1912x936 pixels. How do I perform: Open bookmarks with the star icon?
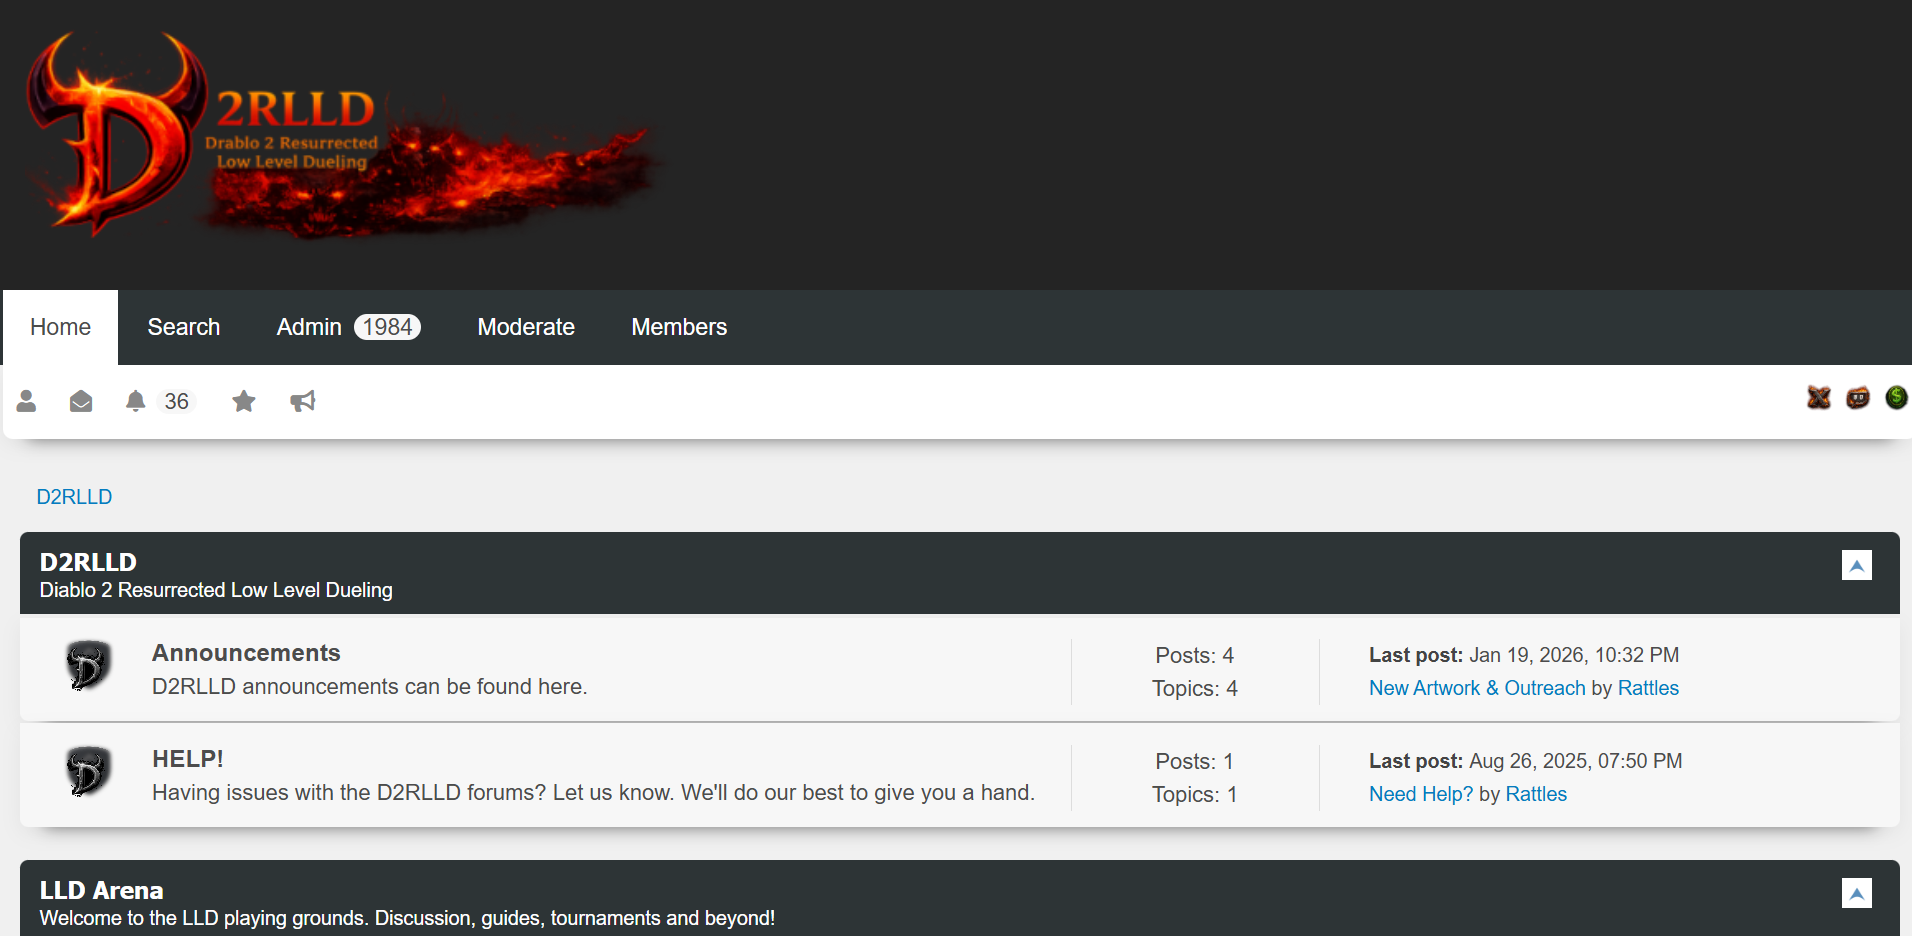click(x=243, y=401)
